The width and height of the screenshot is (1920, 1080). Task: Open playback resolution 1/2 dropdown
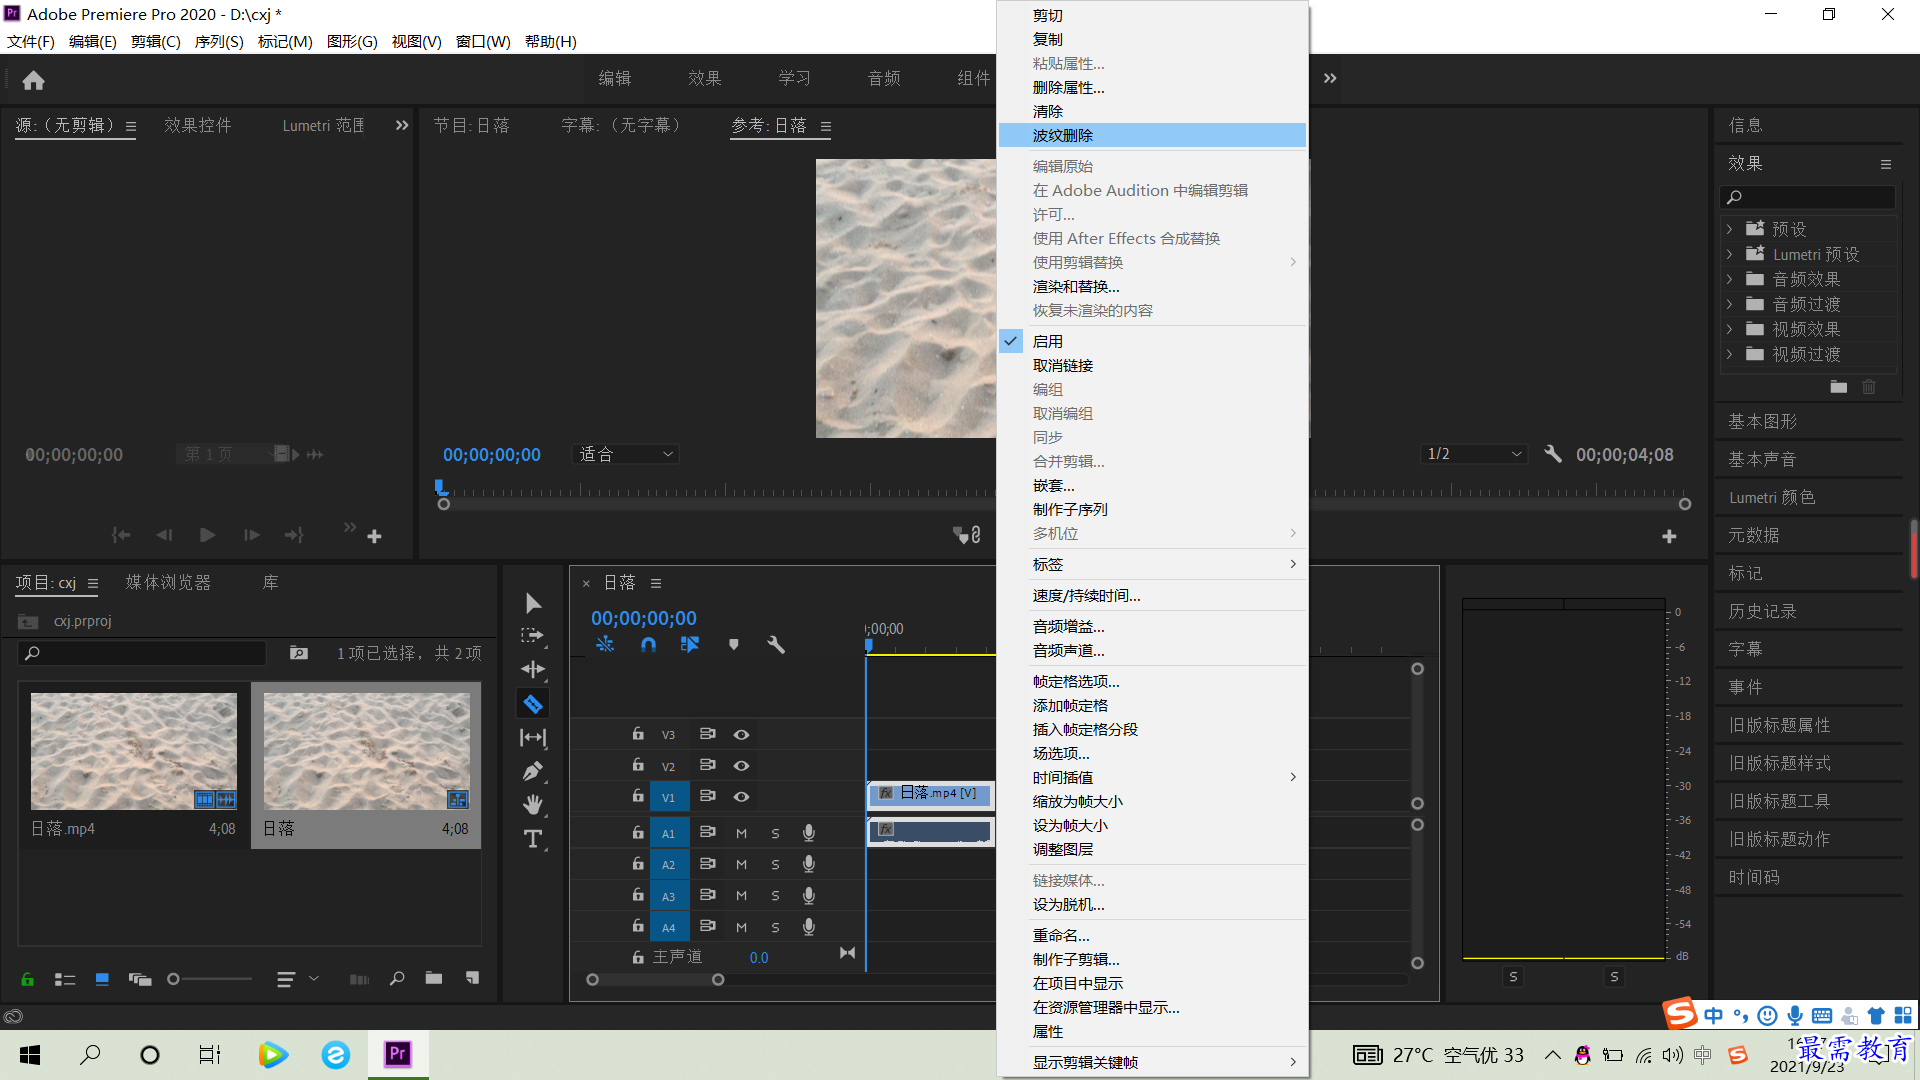point(1474,454)
